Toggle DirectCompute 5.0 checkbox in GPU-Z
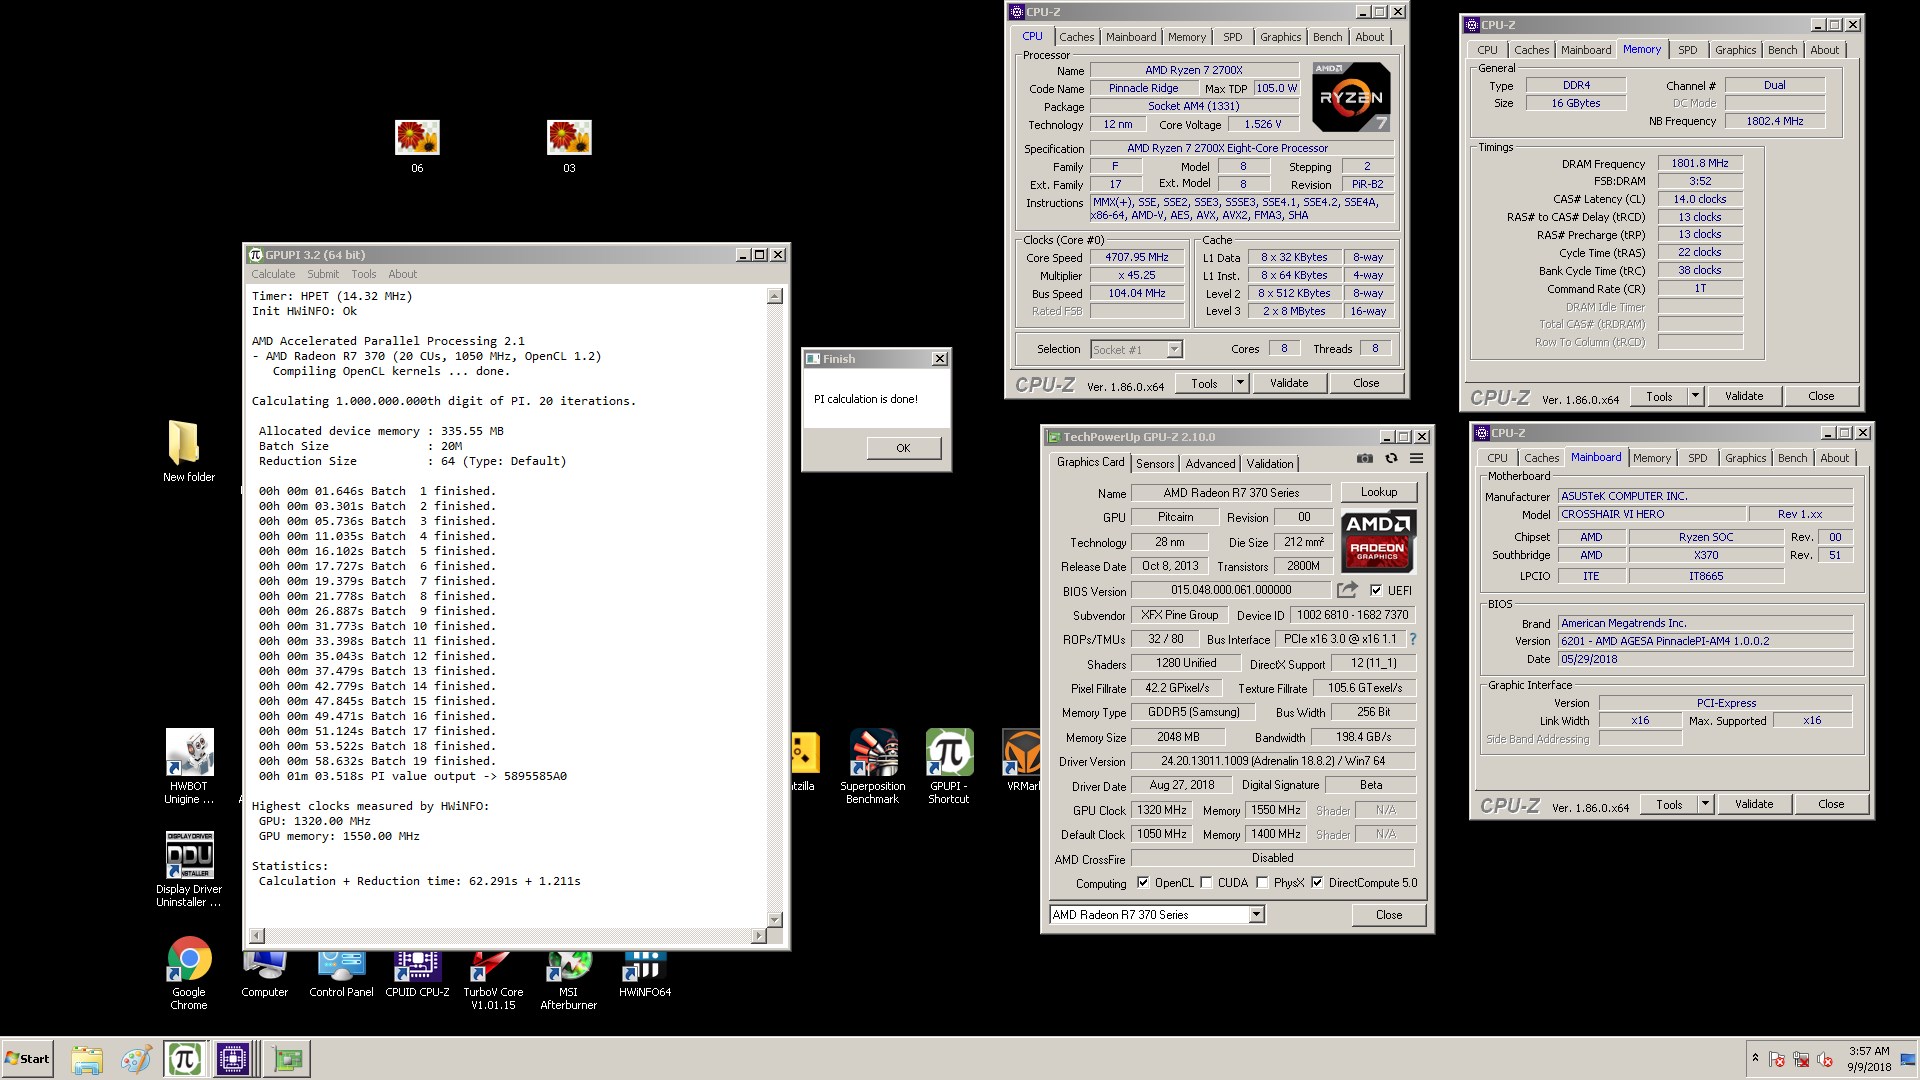 [x=1317, y=883]
